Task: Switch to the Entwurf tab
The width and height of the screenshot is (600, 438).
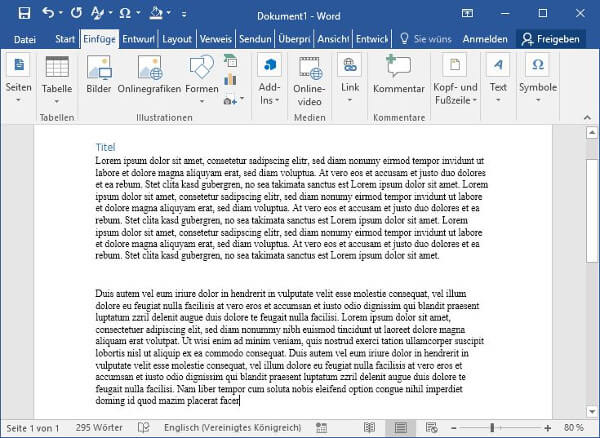Action: (139, 39)
